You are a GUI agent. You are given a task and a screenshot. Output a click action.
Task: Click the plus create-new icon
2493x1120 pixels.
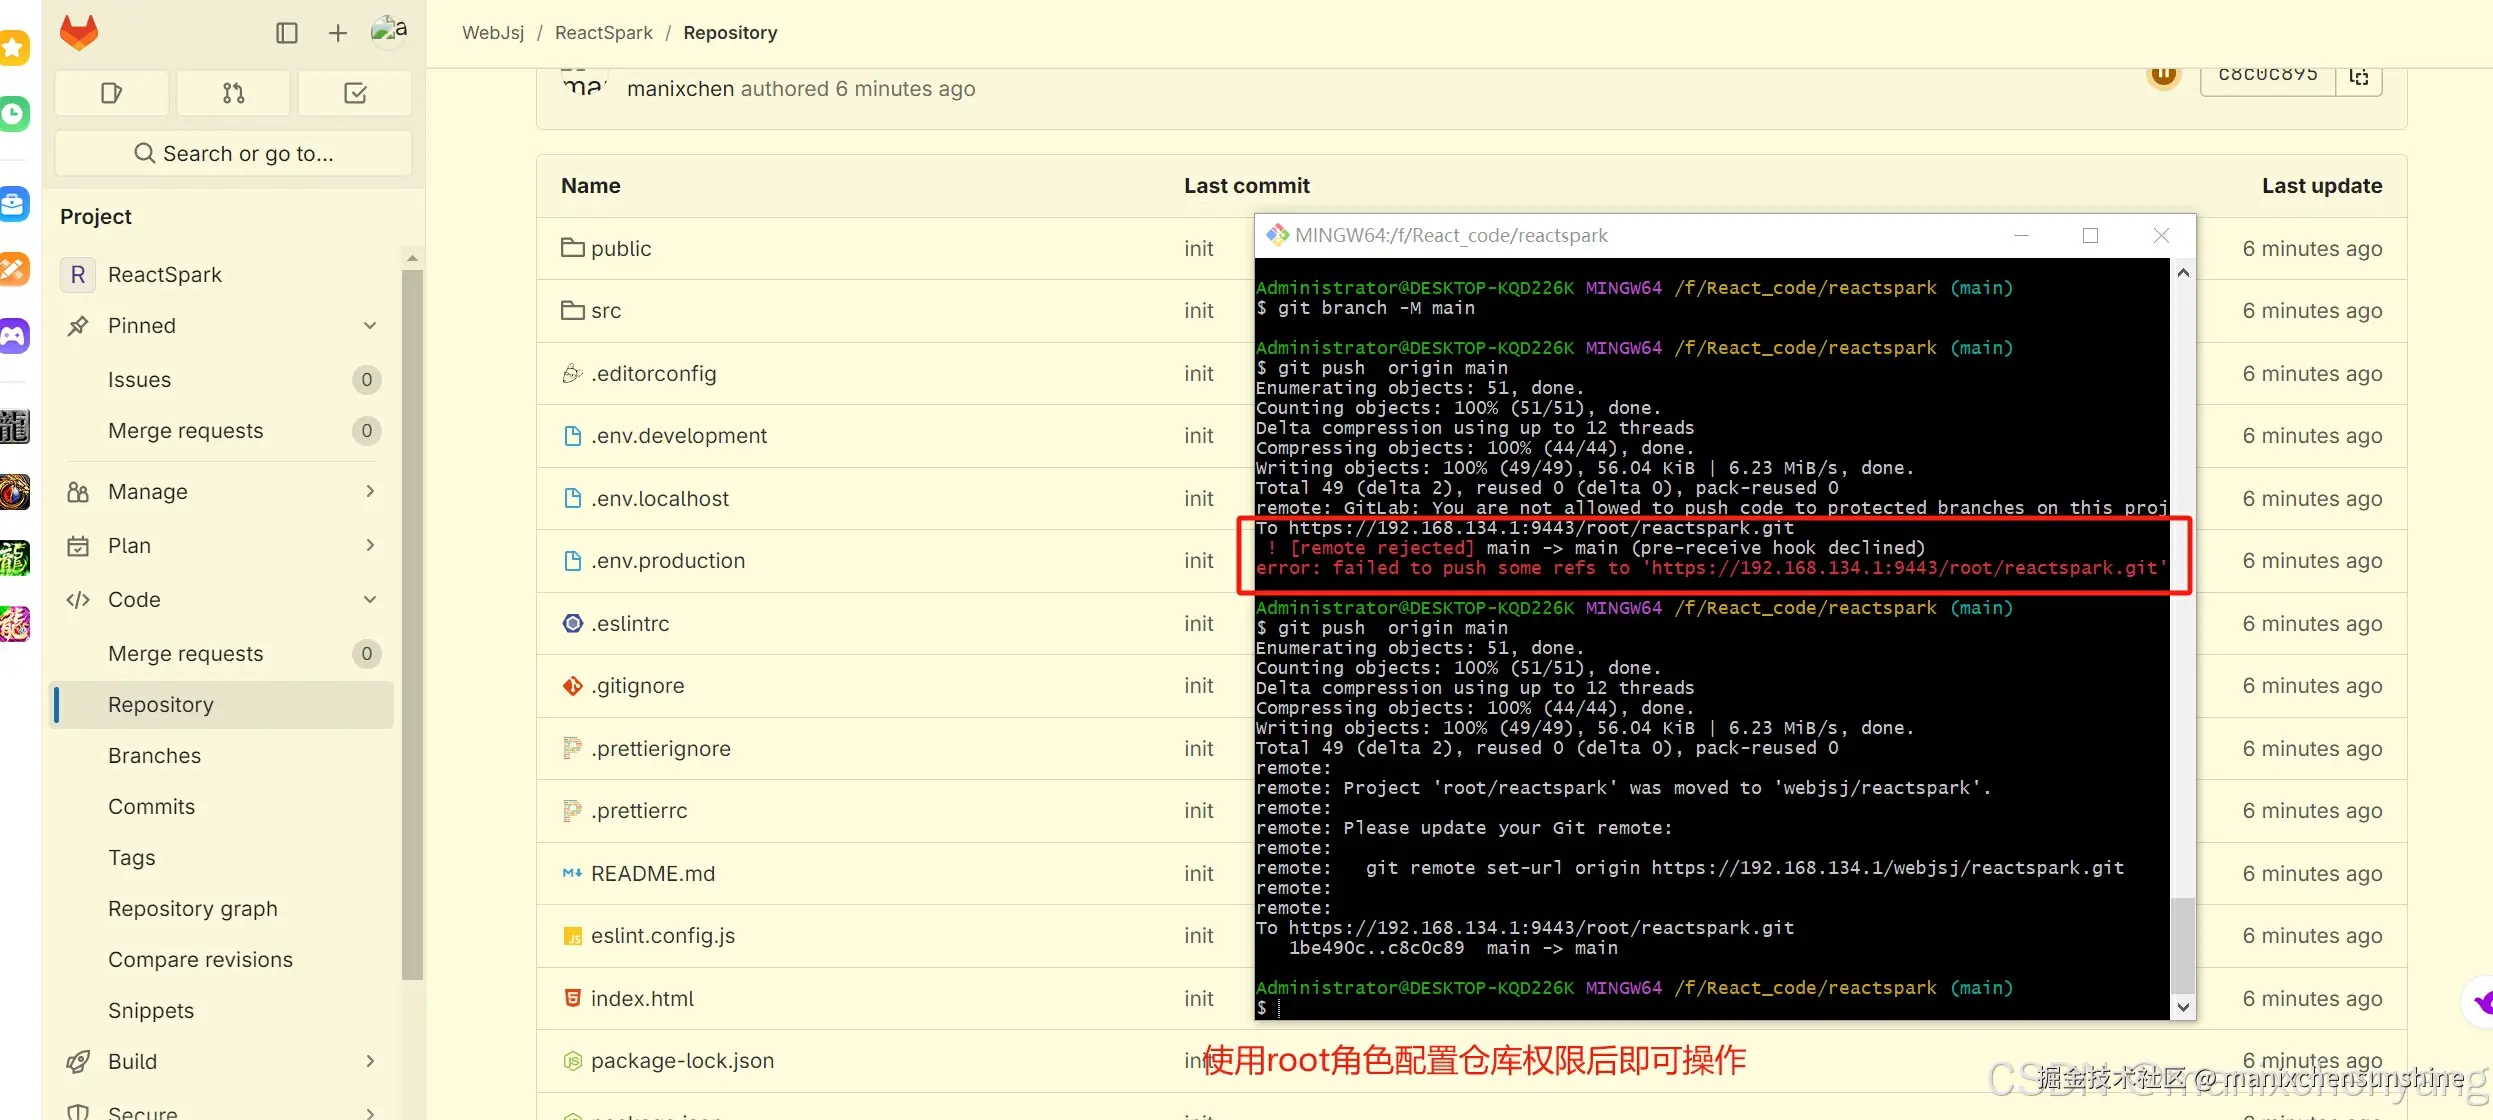tap(338, 33)
